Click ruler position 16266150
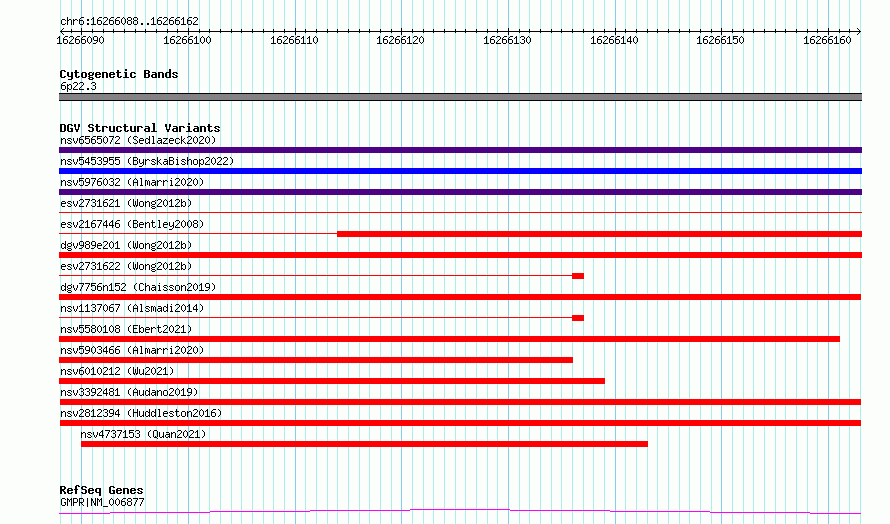This screenshot has height=524, width=890. tap(720, 40)
